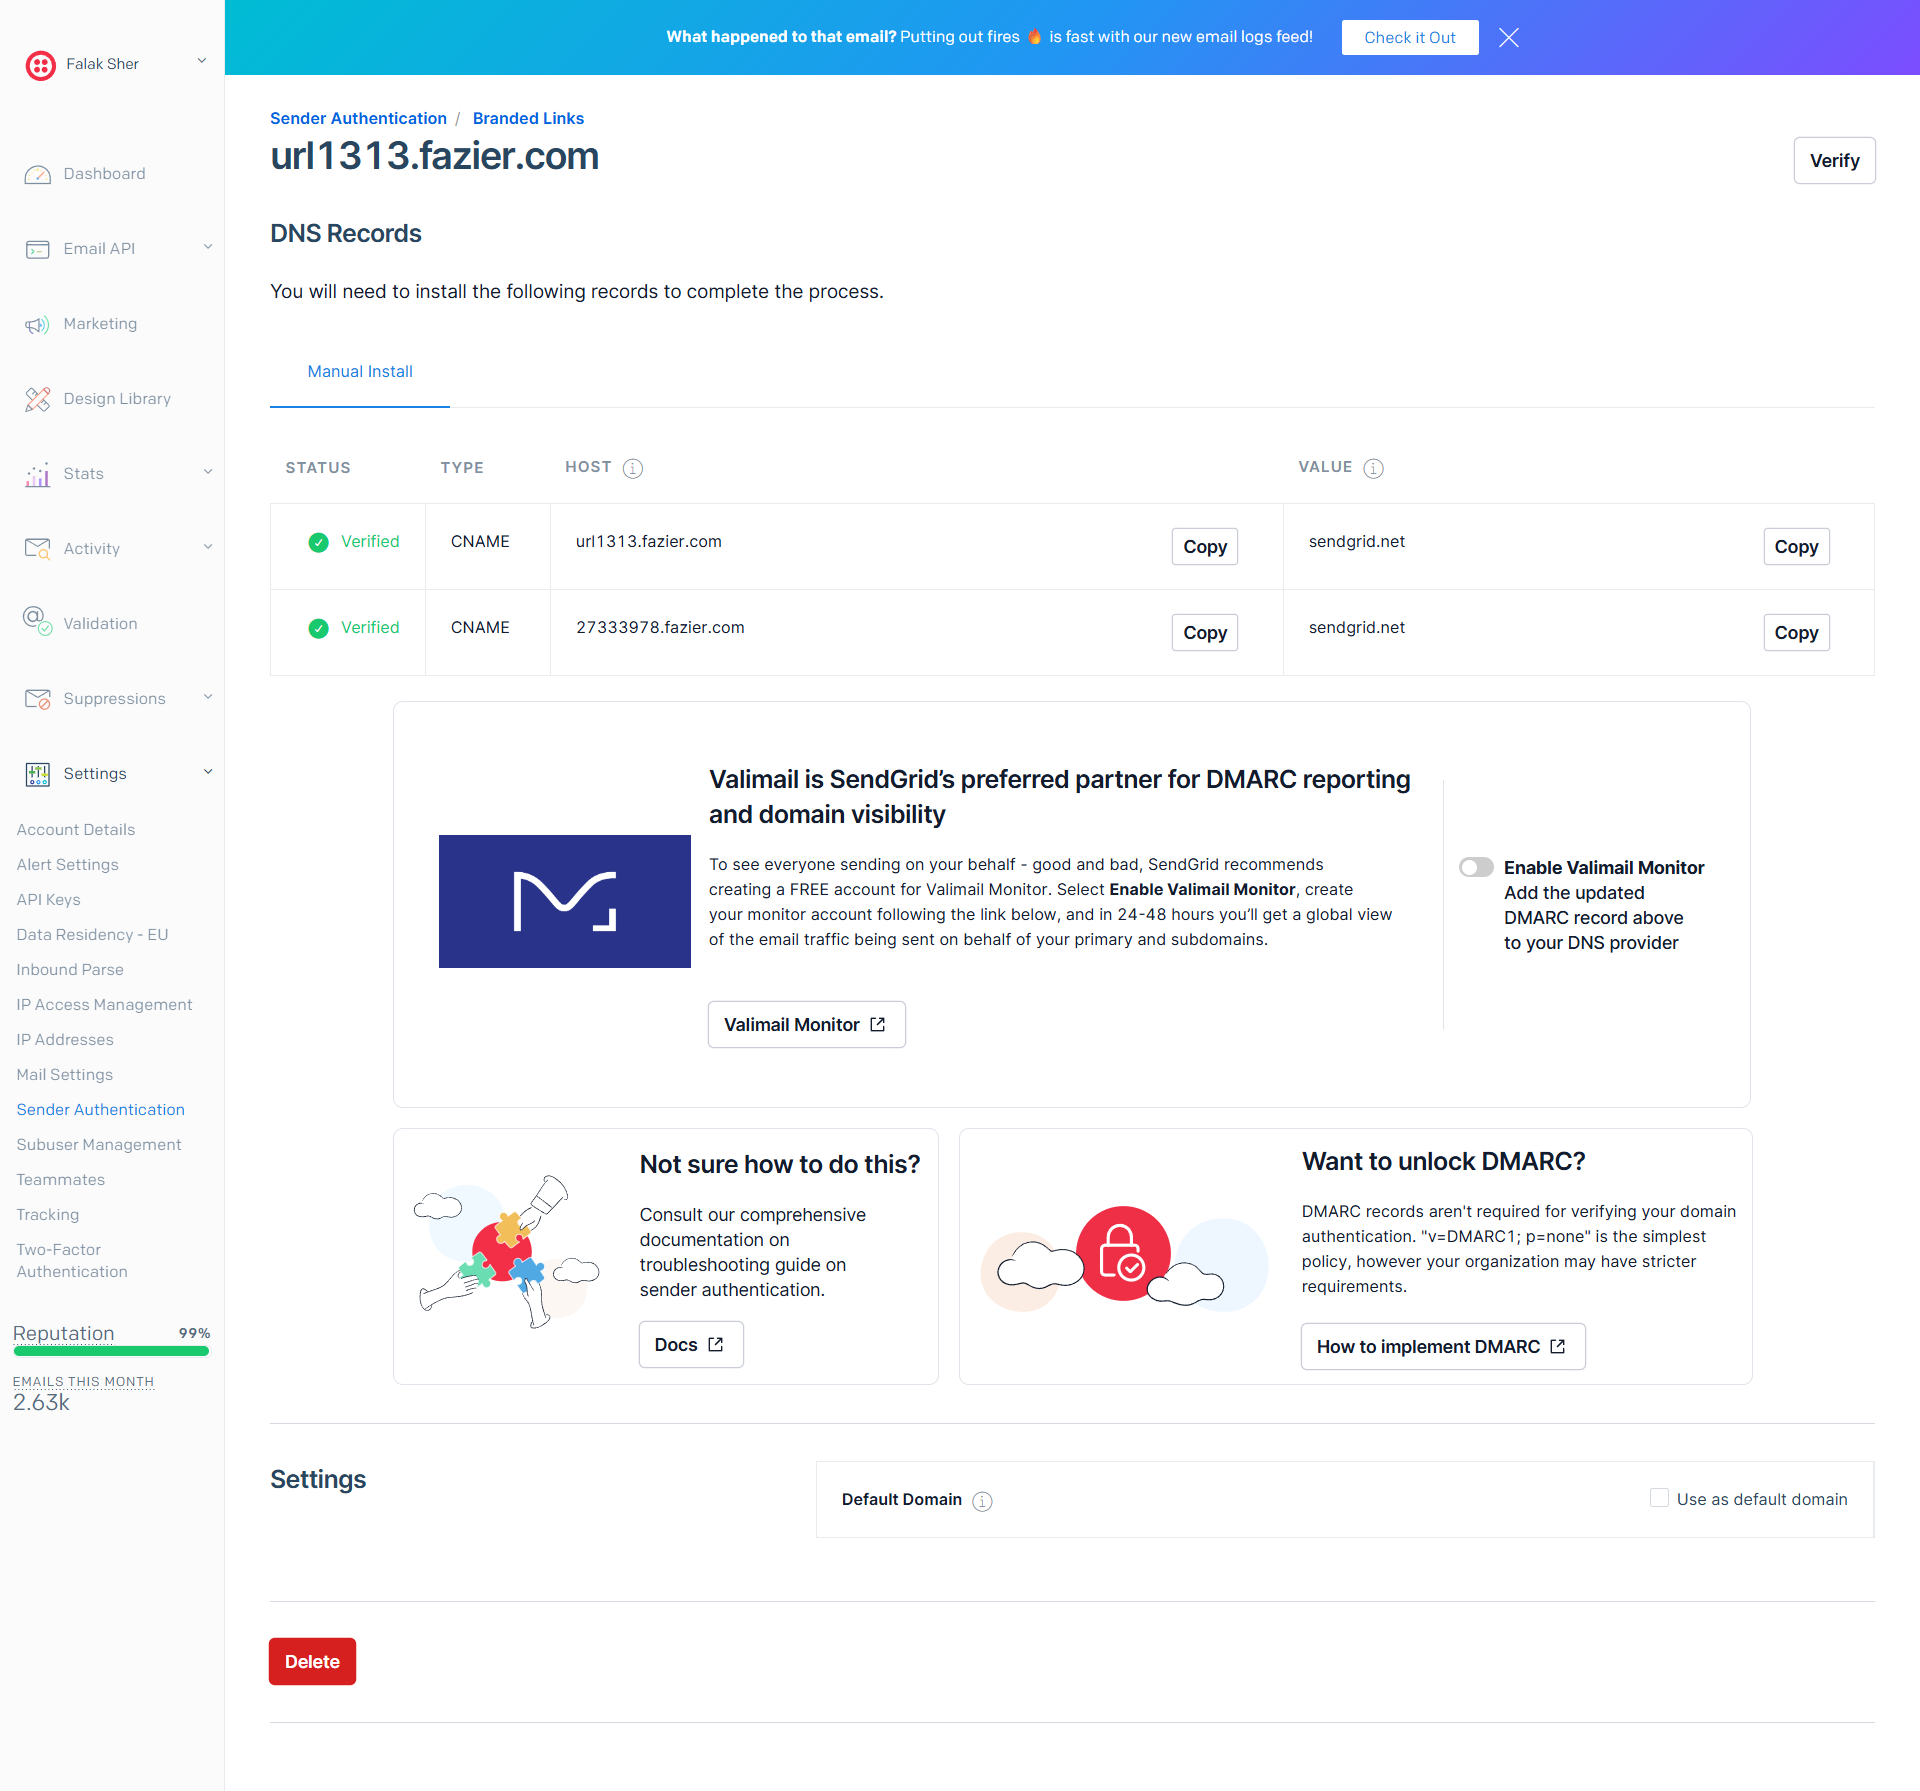Open Tracking settings

[48, 1215]
